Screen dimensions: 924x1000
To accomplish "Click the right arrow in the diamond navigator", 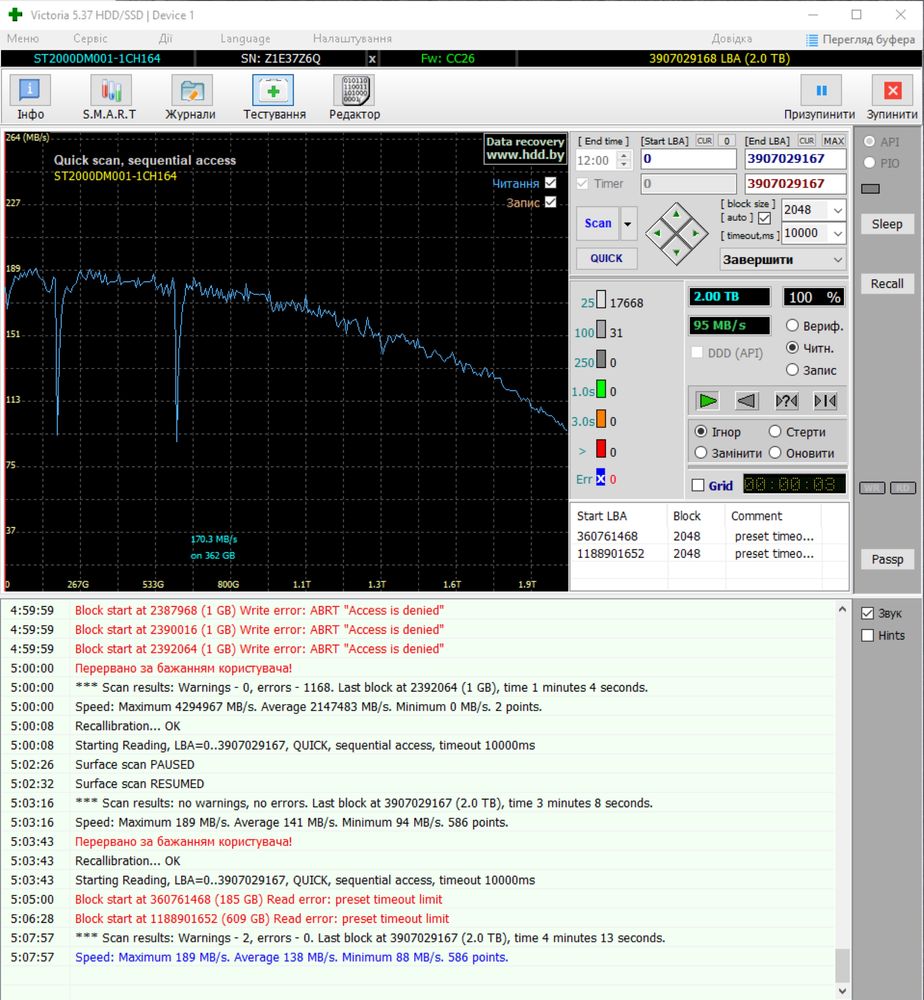I will [x=696, y=233].
